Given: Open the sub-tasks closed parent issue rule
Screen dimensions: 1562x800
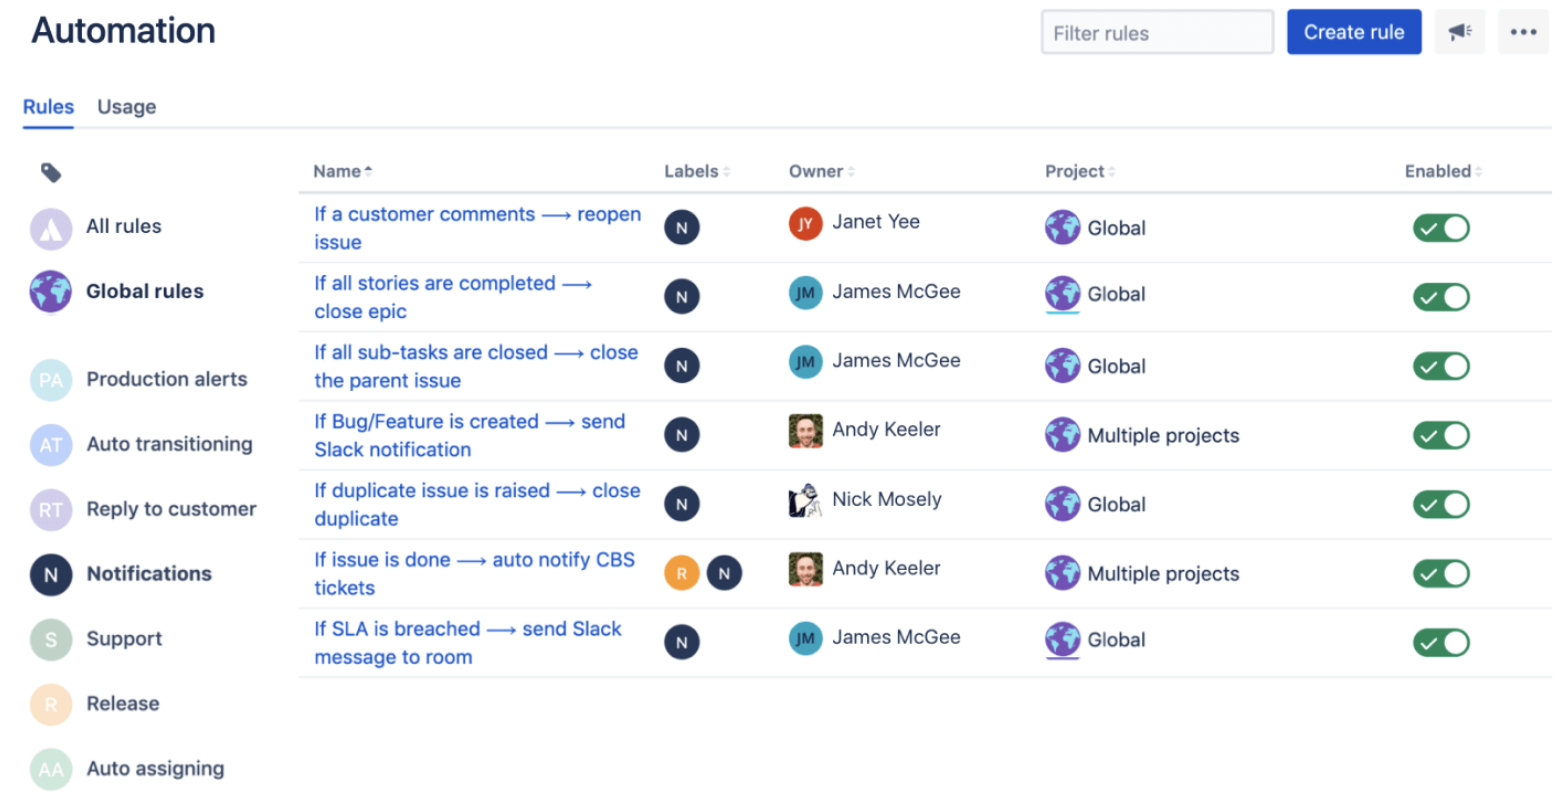Looking at the screenshot, I should coord(475,366).
